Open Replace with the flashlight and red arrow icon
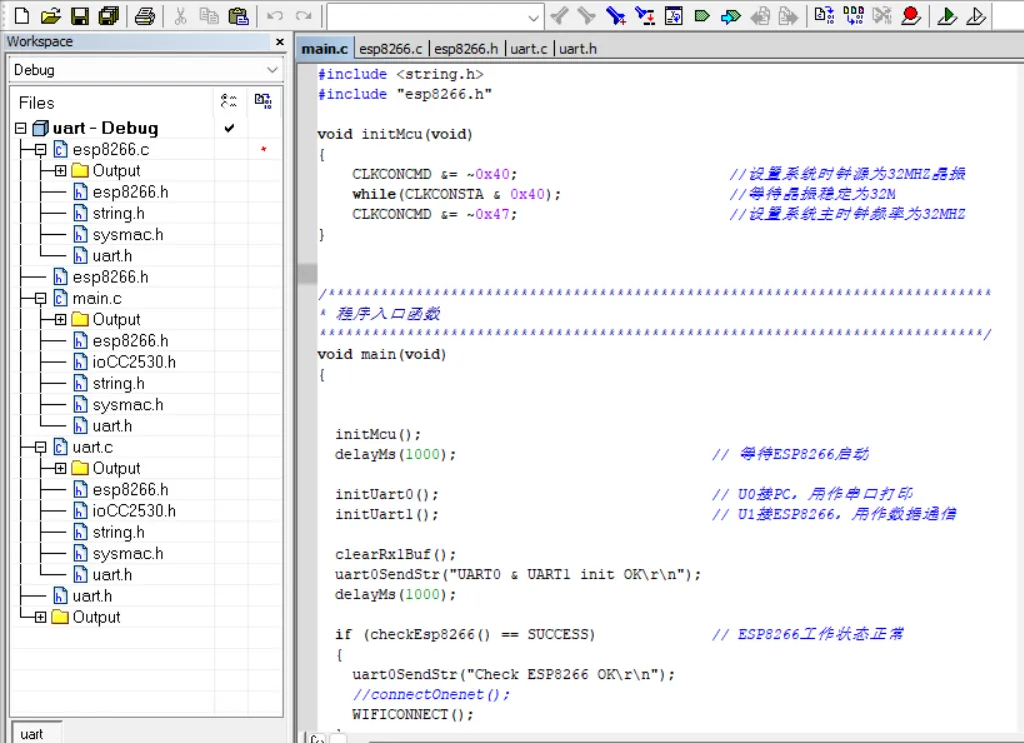 [x=645, y=16]
